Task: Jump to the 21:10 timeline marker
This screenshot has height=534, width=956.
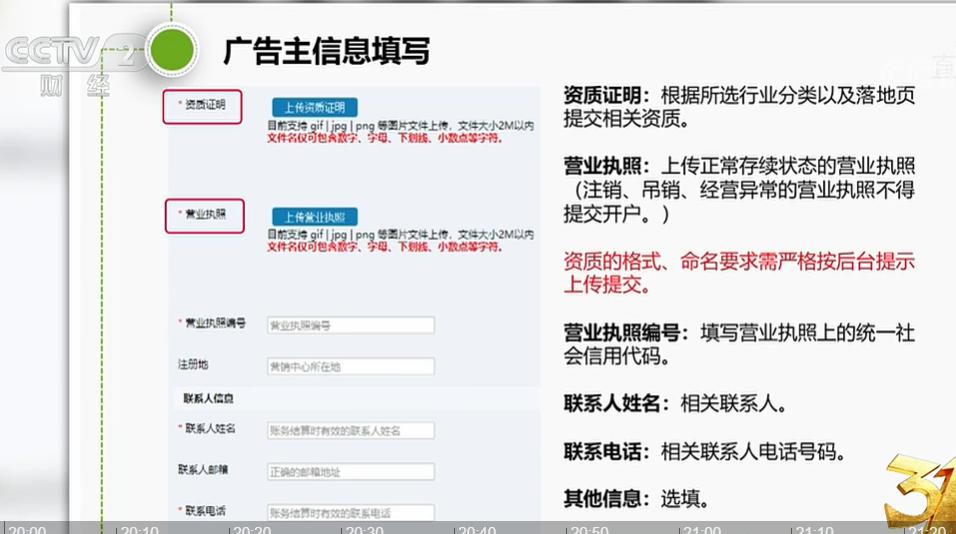Action: click(x=815, y=529)
